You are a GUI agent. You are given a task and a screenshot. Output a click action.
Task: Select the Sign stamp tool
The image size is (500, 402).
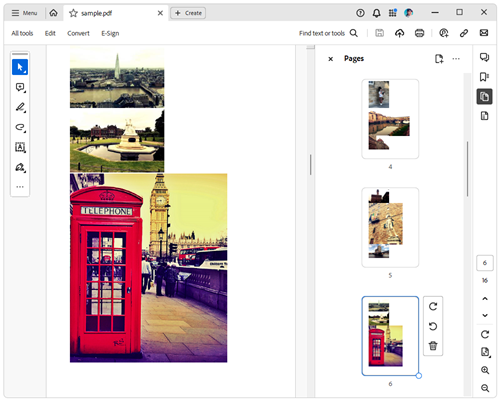tap(20, 167)
